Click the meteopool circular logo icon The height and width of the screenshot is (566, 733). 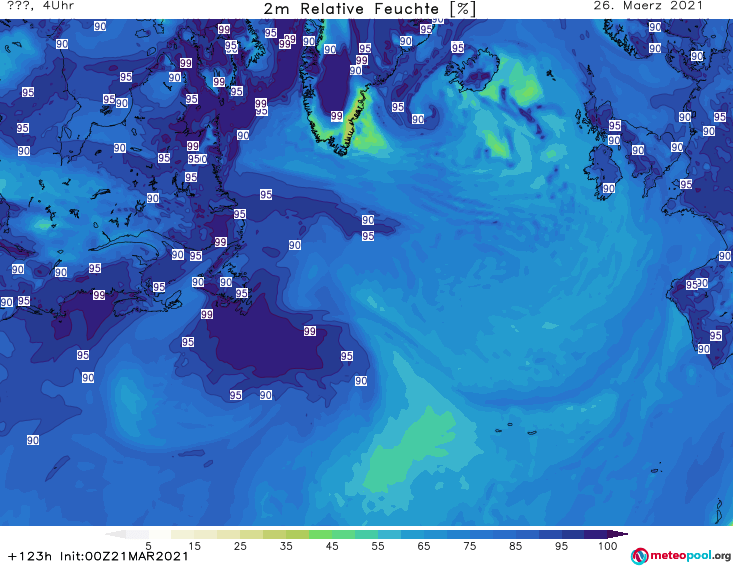click(640, 556)
